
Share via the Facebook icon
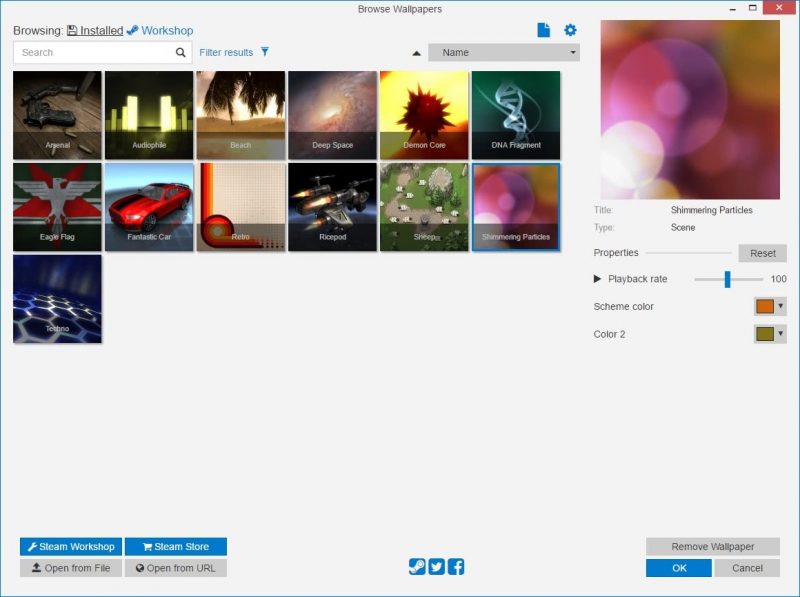456,566
